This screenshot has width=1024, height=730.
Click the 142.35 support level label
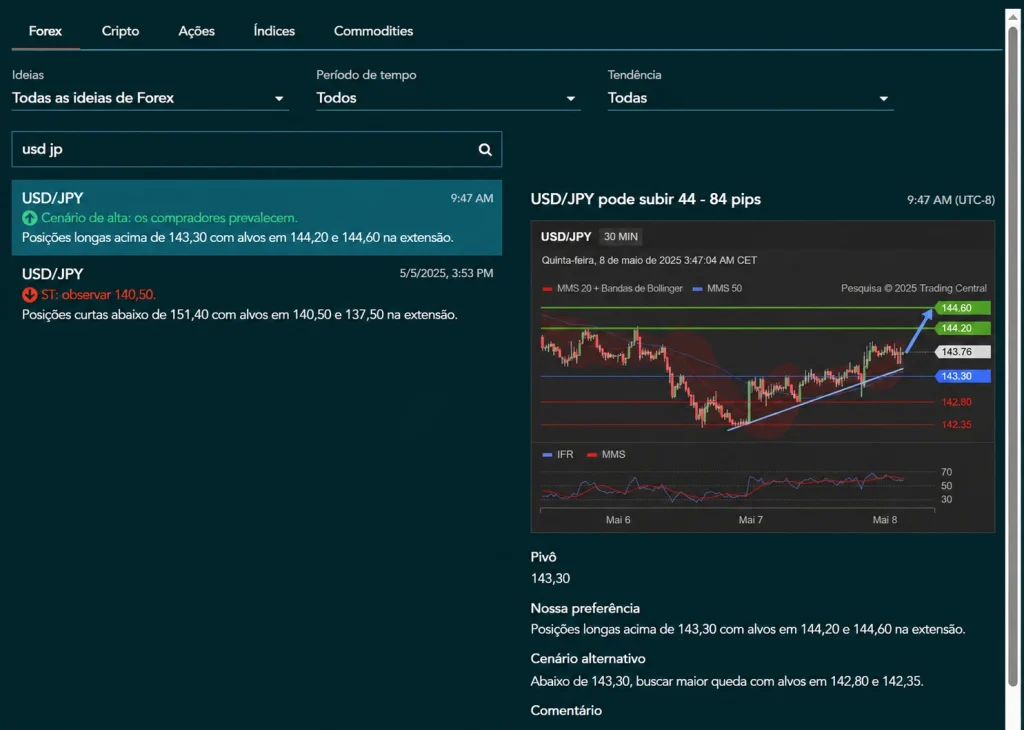pyautogui.click(x=956, y=425)
